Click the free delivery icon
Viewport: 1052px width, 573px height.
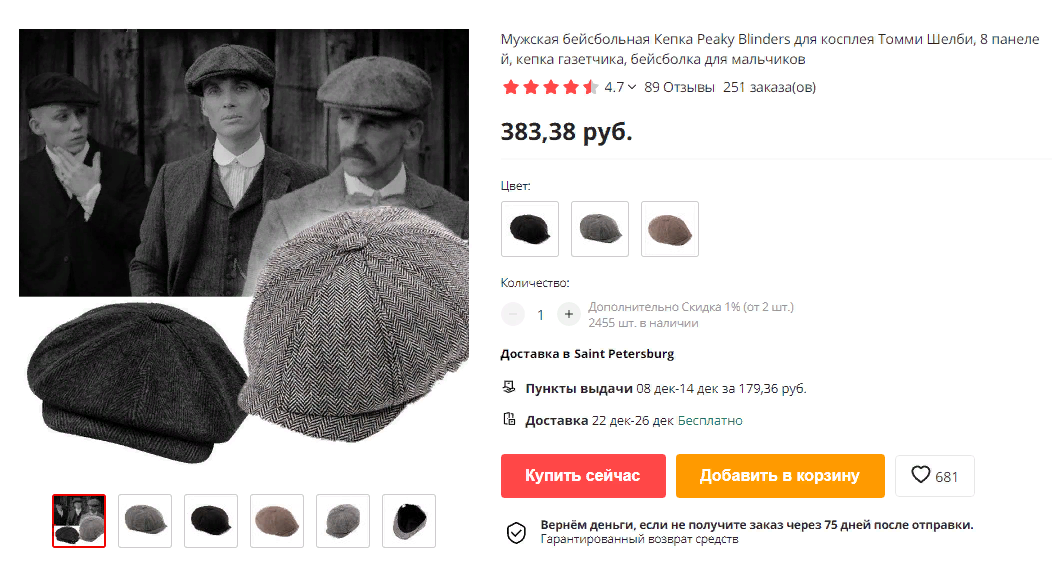pyautogui.click(x=509, y=419)
